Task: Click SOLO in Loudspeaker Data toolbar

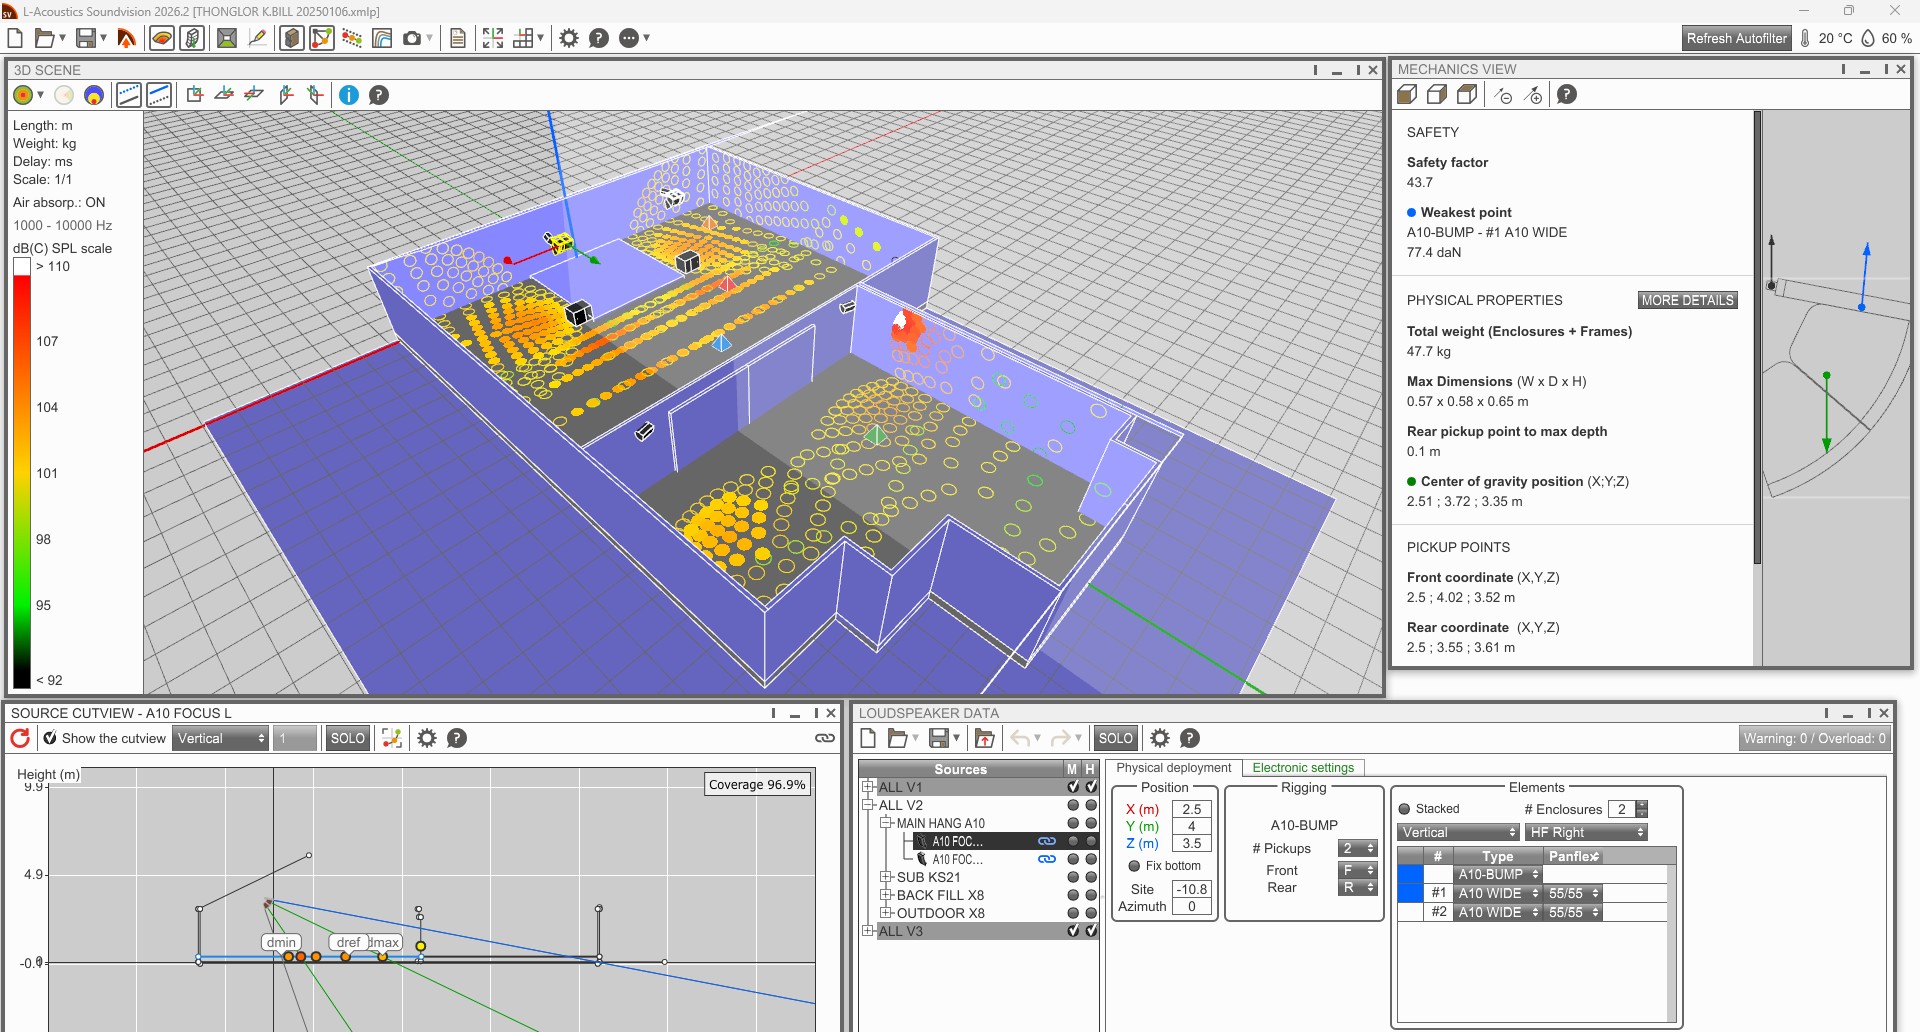Action: (x=1116, y=738)
